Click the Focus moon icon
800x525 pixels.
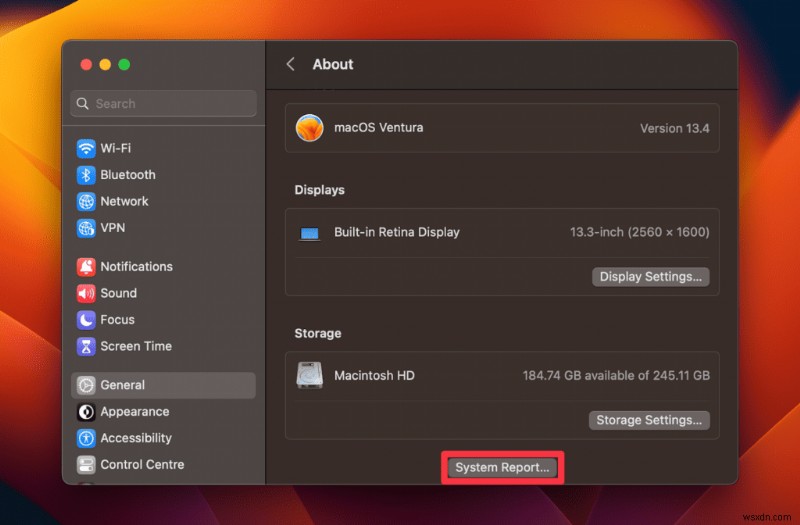(x=86, y=320)
